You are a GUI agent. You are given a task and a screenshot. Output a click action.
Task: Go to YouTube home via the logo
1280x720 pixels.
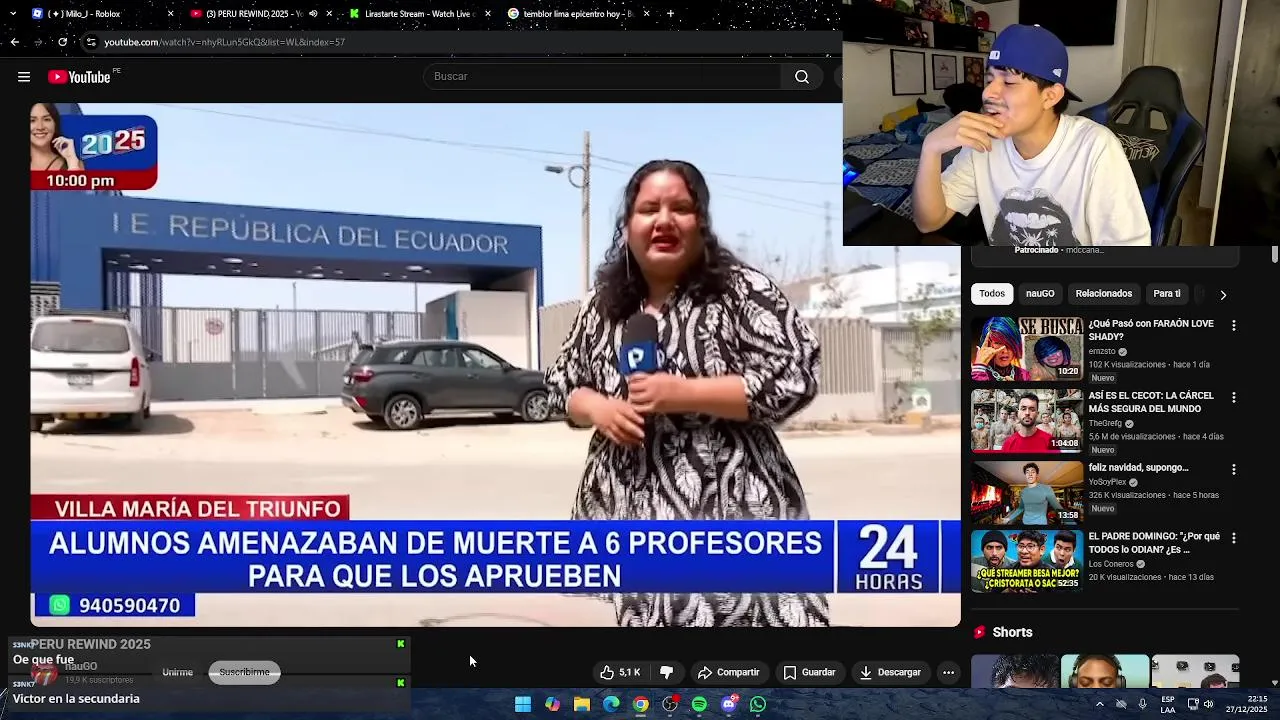coord(80,77)
